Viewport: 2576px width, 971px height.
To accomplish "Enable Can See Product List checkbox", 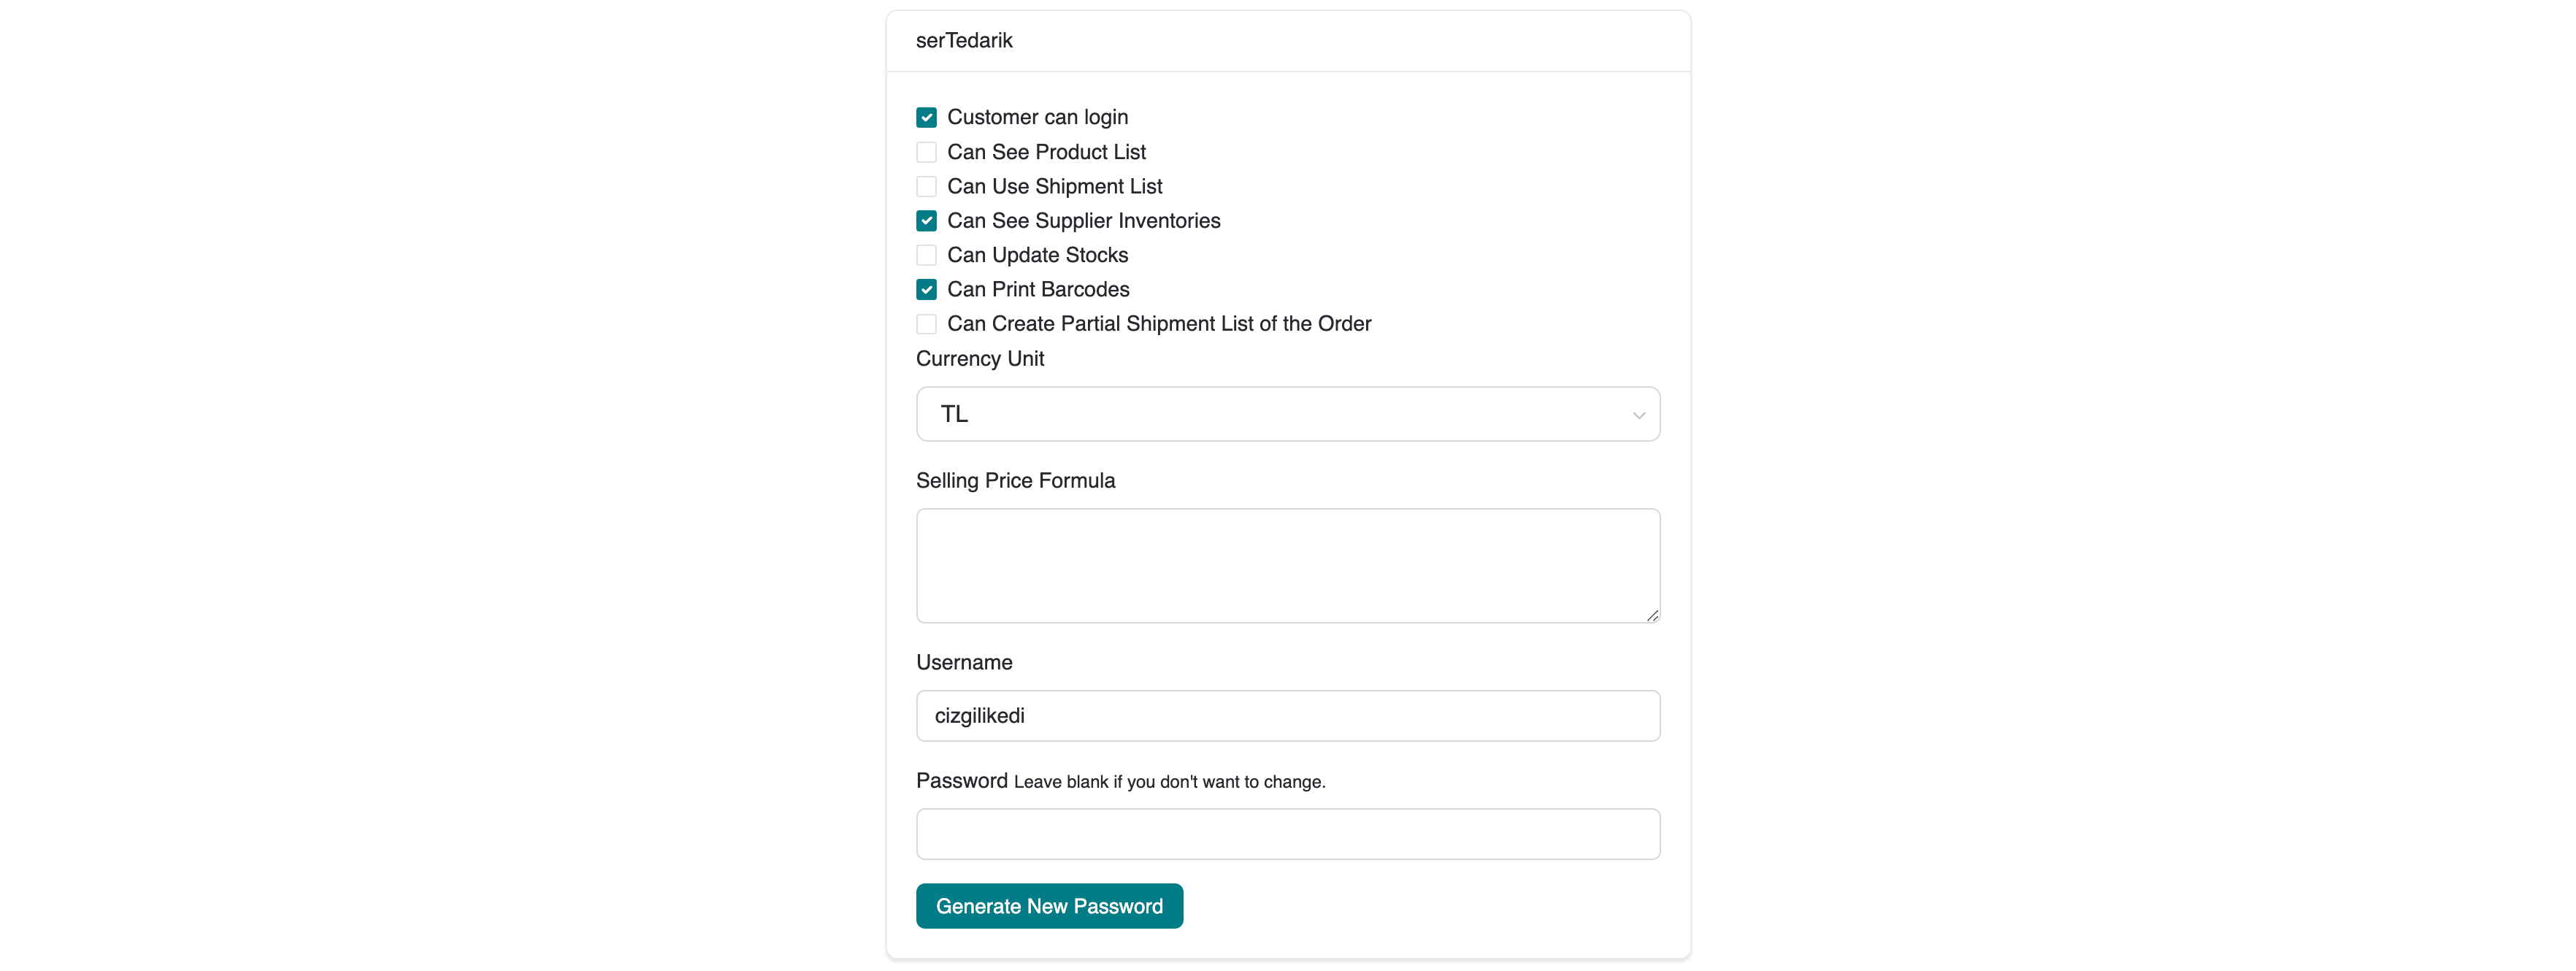I will tap(926, 152).
